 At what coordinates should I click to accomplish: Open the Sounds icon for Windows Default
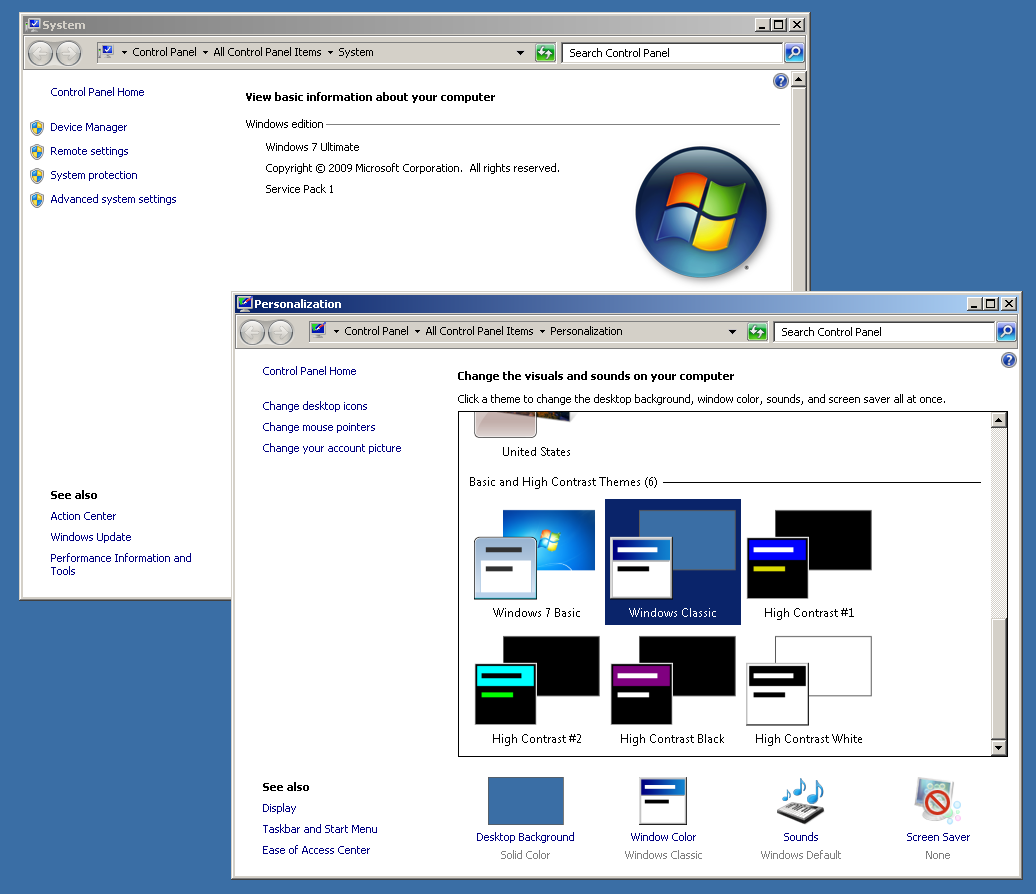click(x=800, y=802)
